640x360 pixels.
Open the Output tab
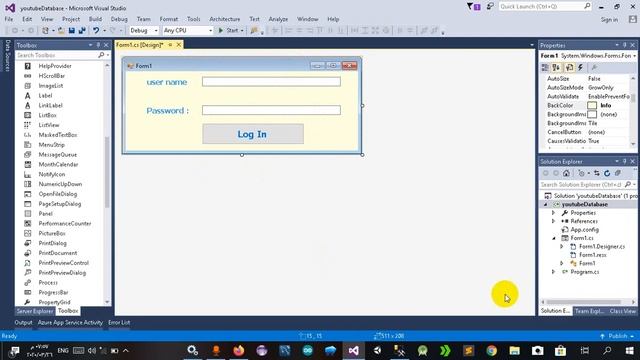pos(23,322)
